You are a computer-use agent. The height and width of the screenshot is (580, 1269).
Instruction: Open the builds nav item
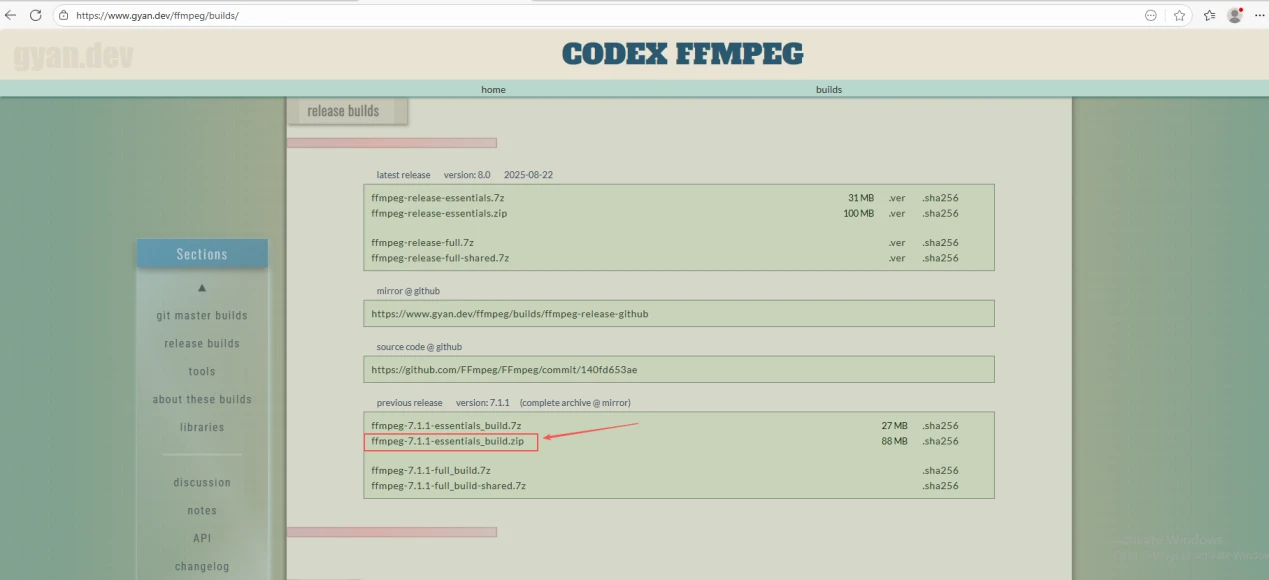tap(828, 89)
